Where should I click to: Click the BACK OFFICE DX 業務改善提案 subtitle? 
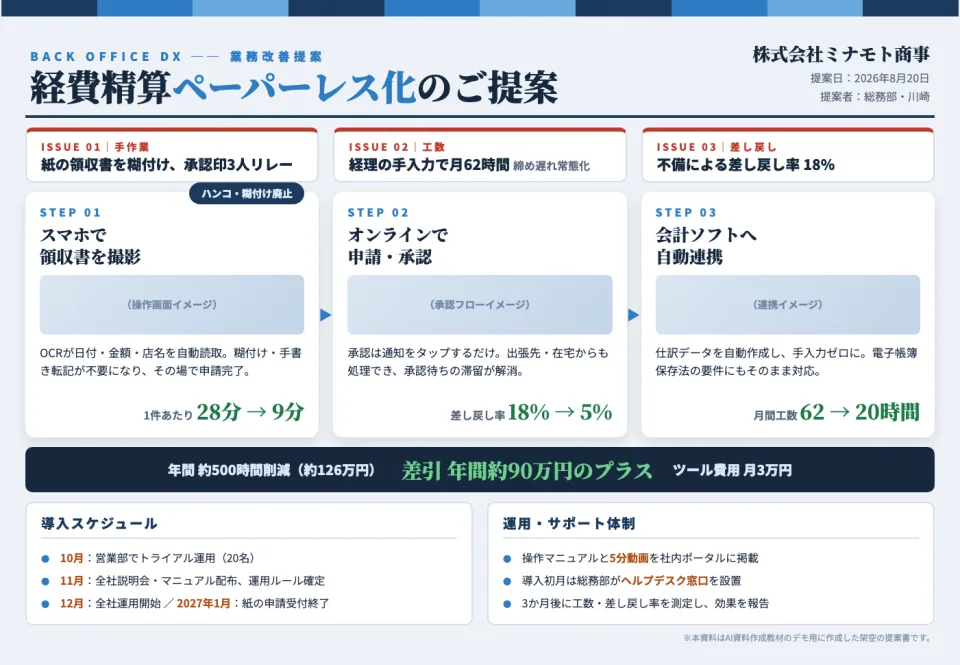176,56
